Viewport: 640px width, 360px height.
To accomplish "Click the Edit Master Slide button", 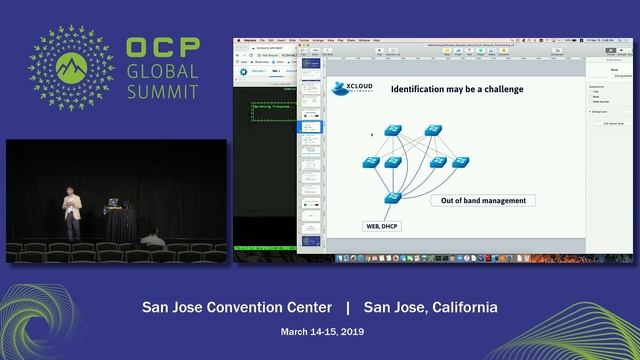I will click(x=613, y=123).
